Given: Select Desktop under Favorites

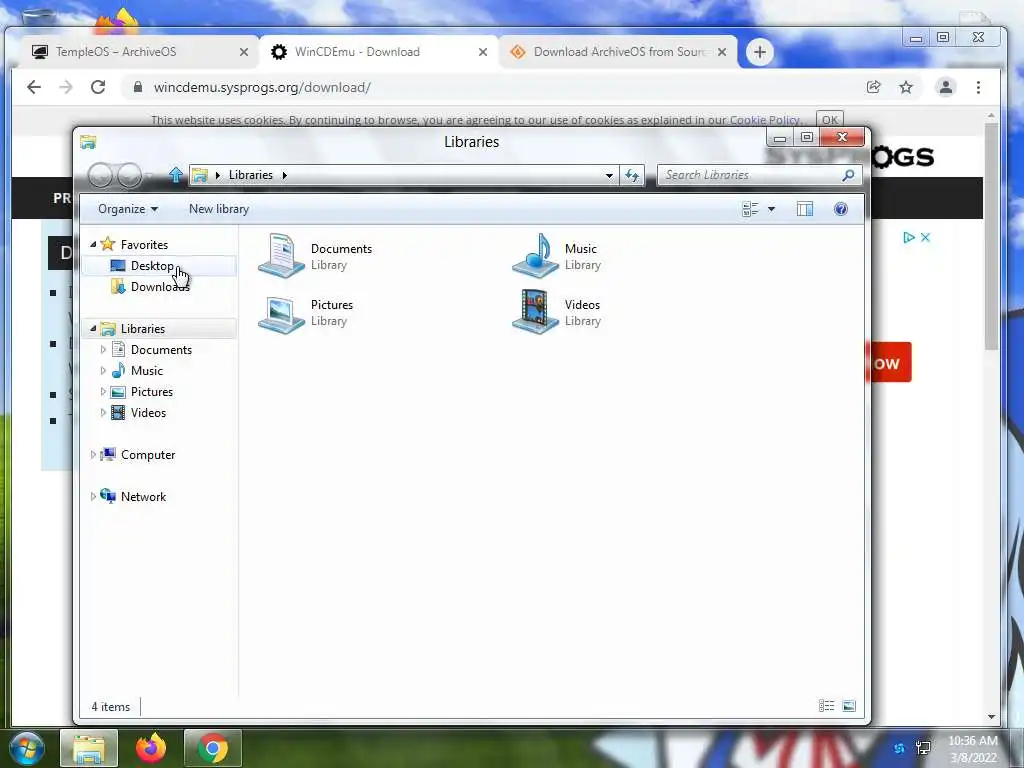Looking at the screenshot, I should point(159,266).
